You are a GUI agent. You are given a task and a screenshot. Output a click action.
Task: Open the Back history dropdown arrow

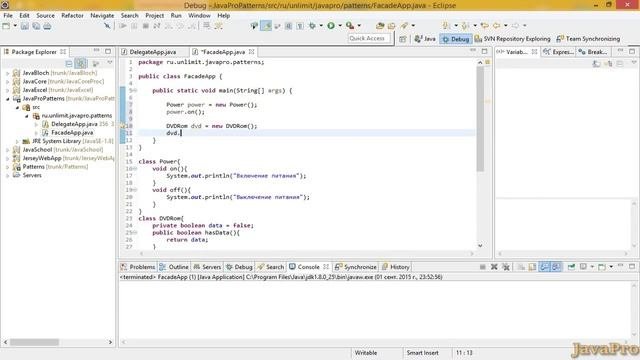click(x=506, y=26)
